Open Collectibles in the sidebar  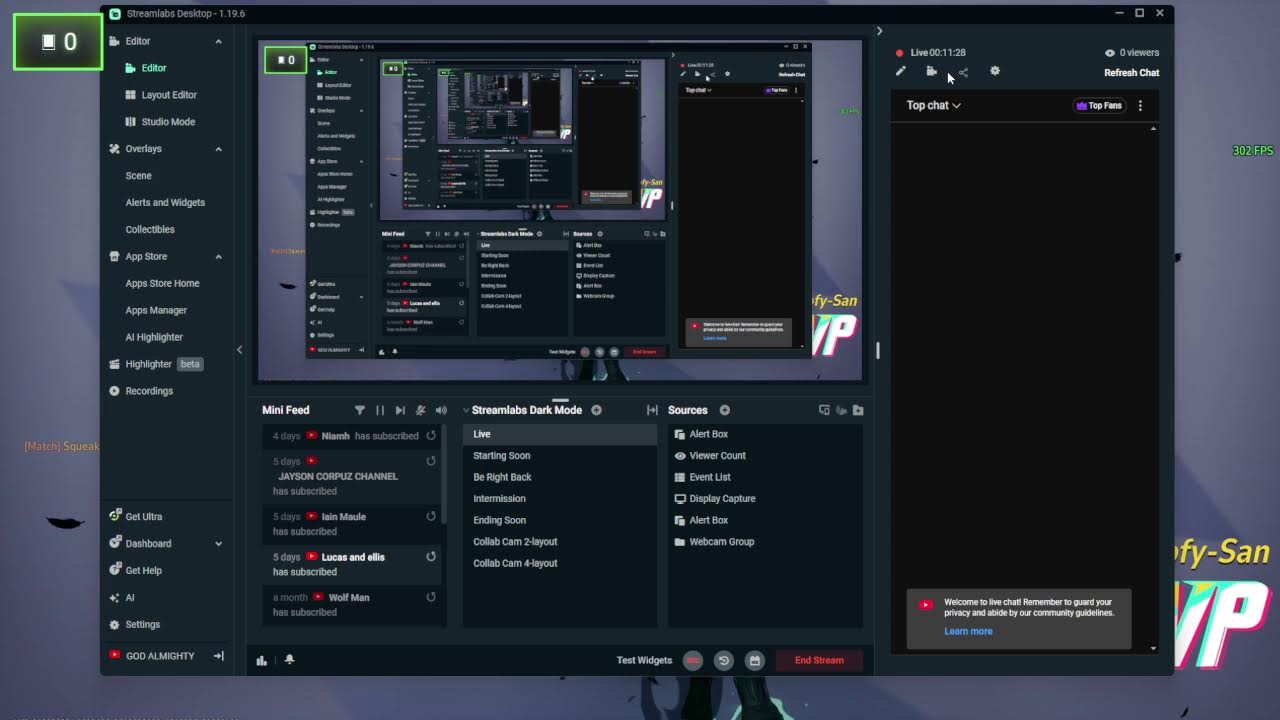(x=150, y=230)
